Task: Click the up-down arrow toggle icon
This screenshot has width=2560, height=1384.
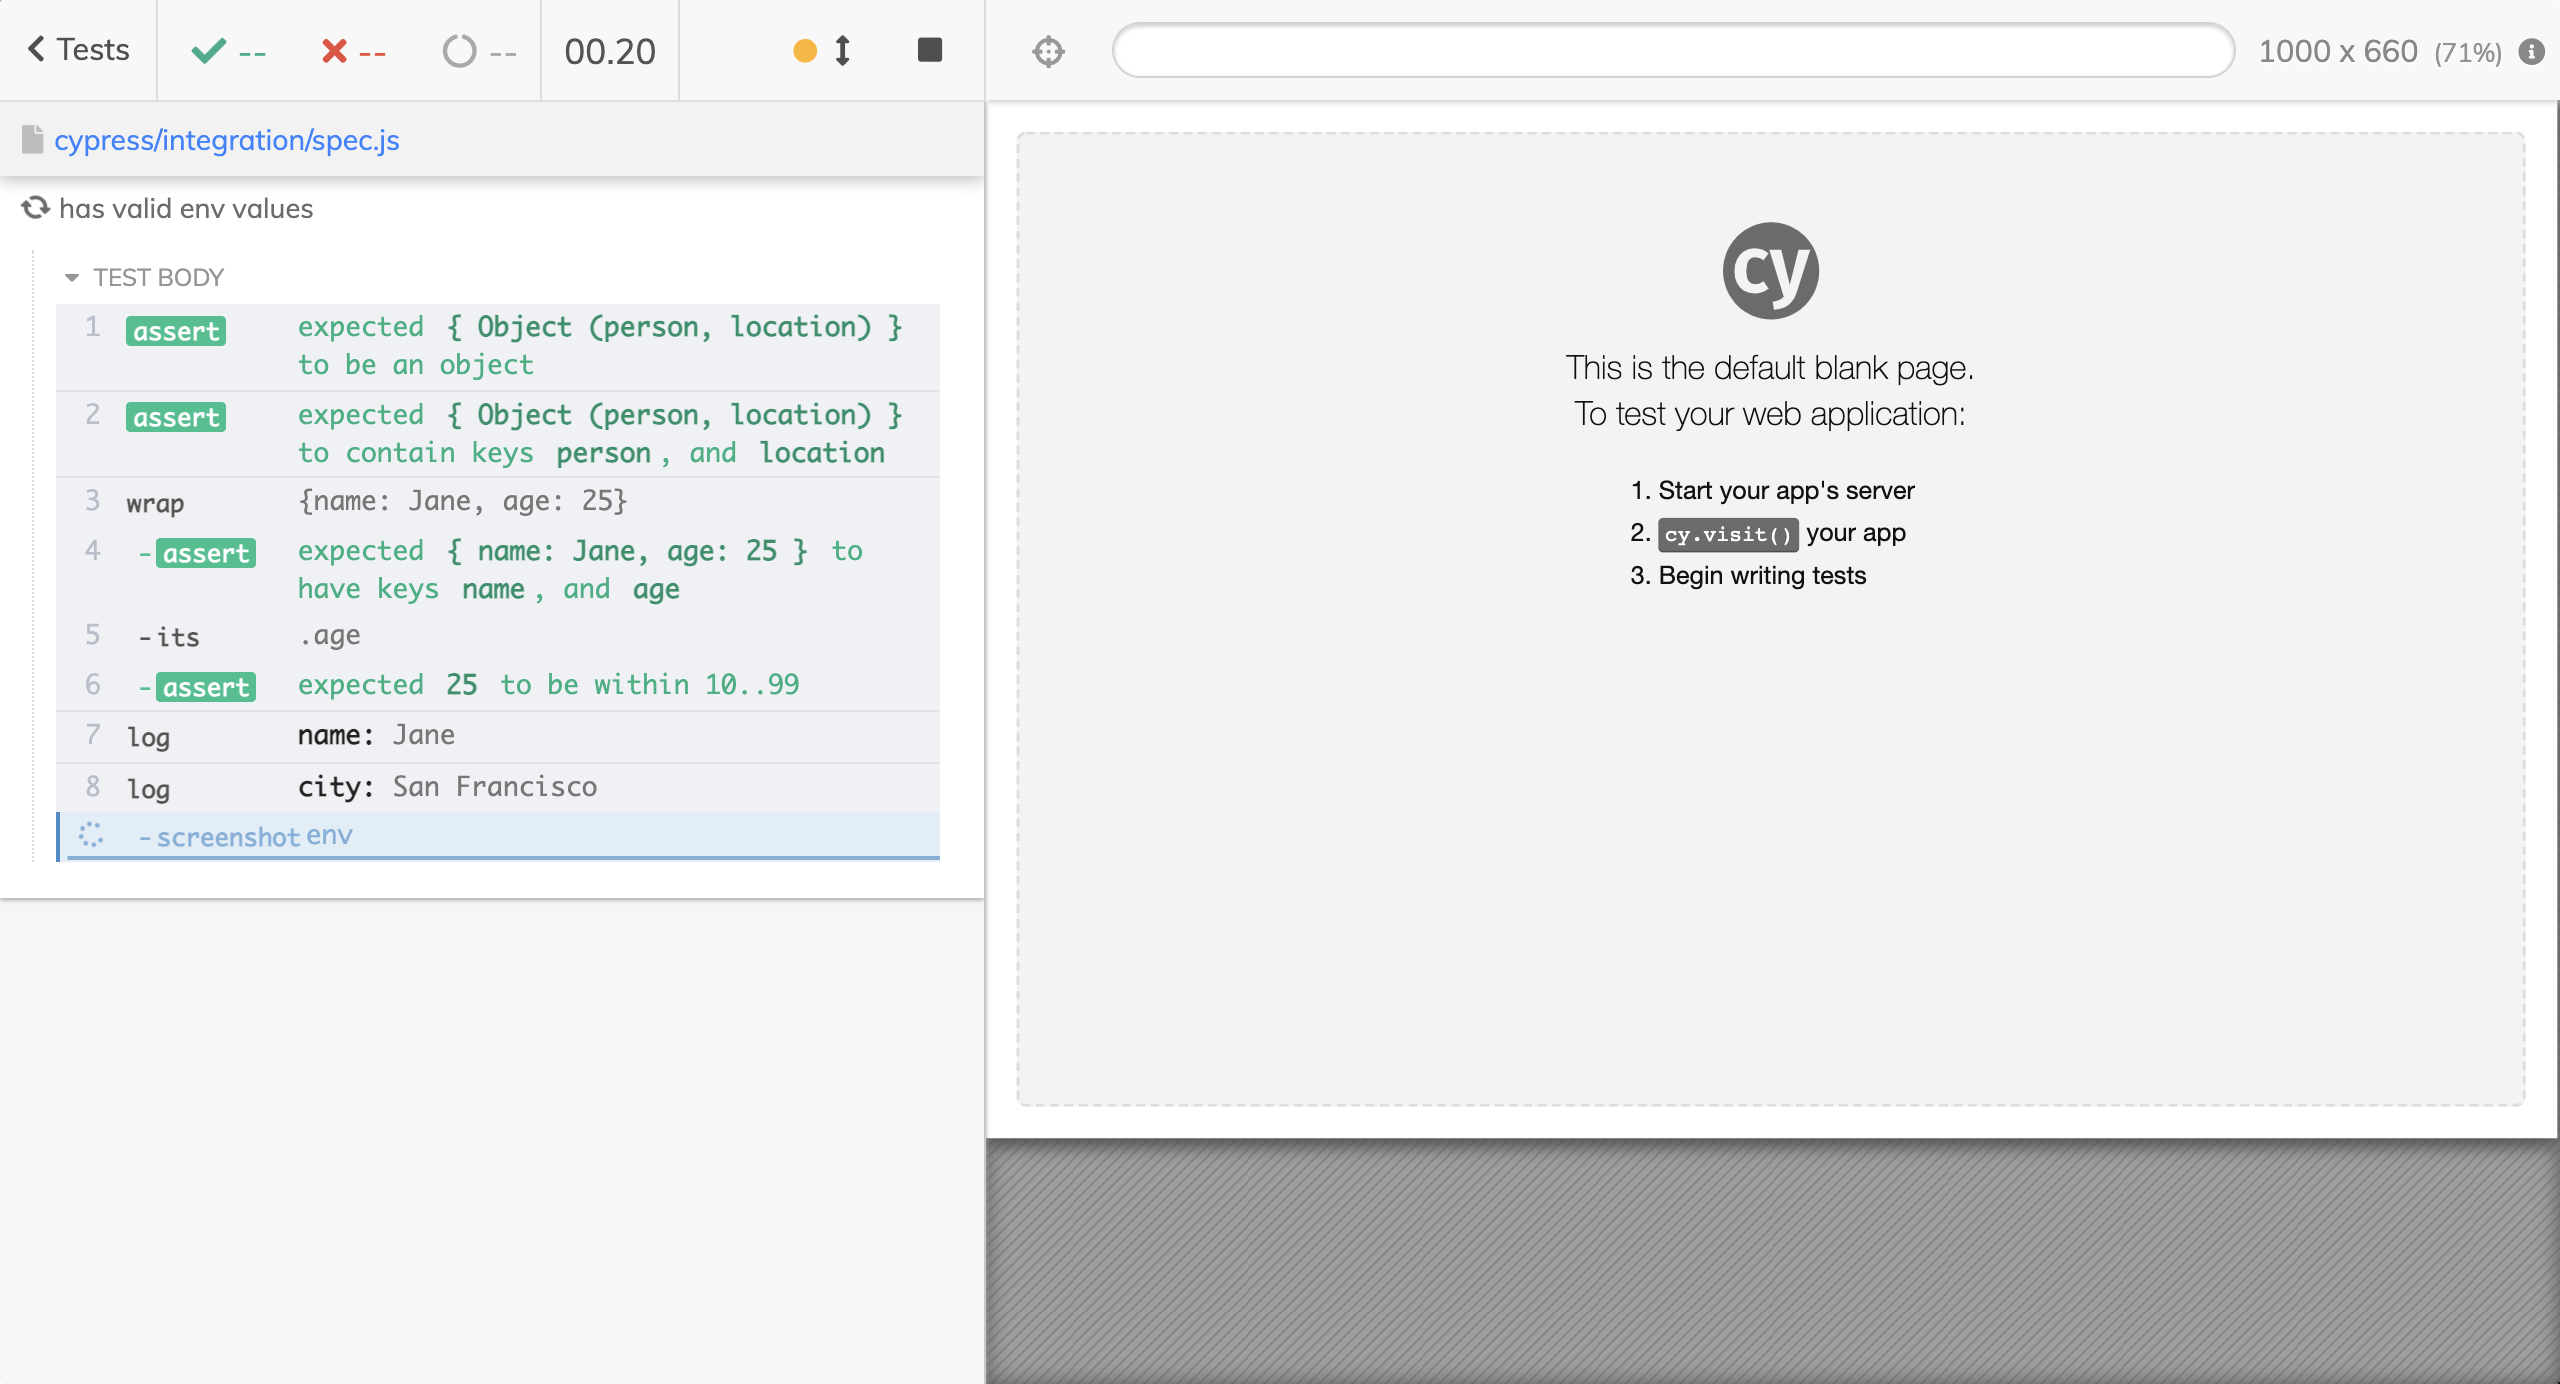Action: pos(842,51)
